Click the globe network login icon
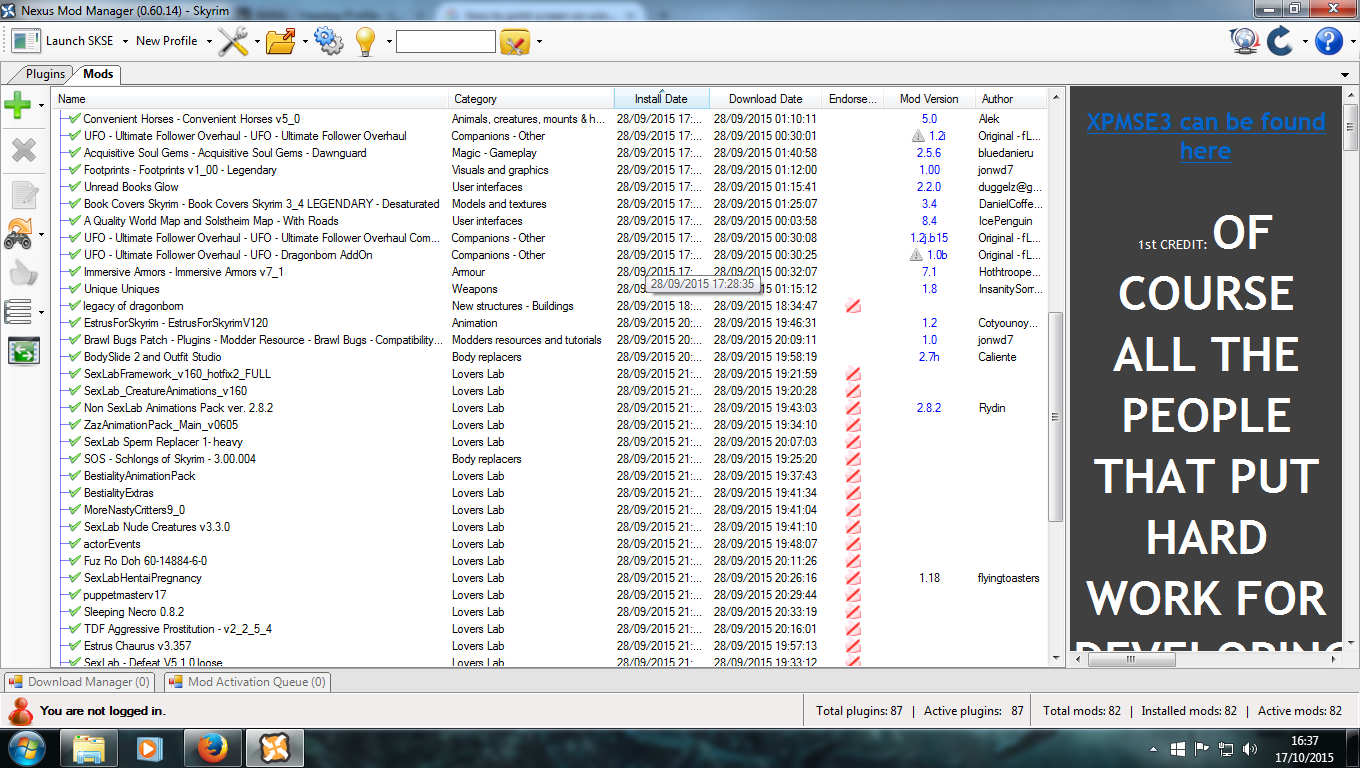1360x768 pixels. click(x=1244, y=41)
